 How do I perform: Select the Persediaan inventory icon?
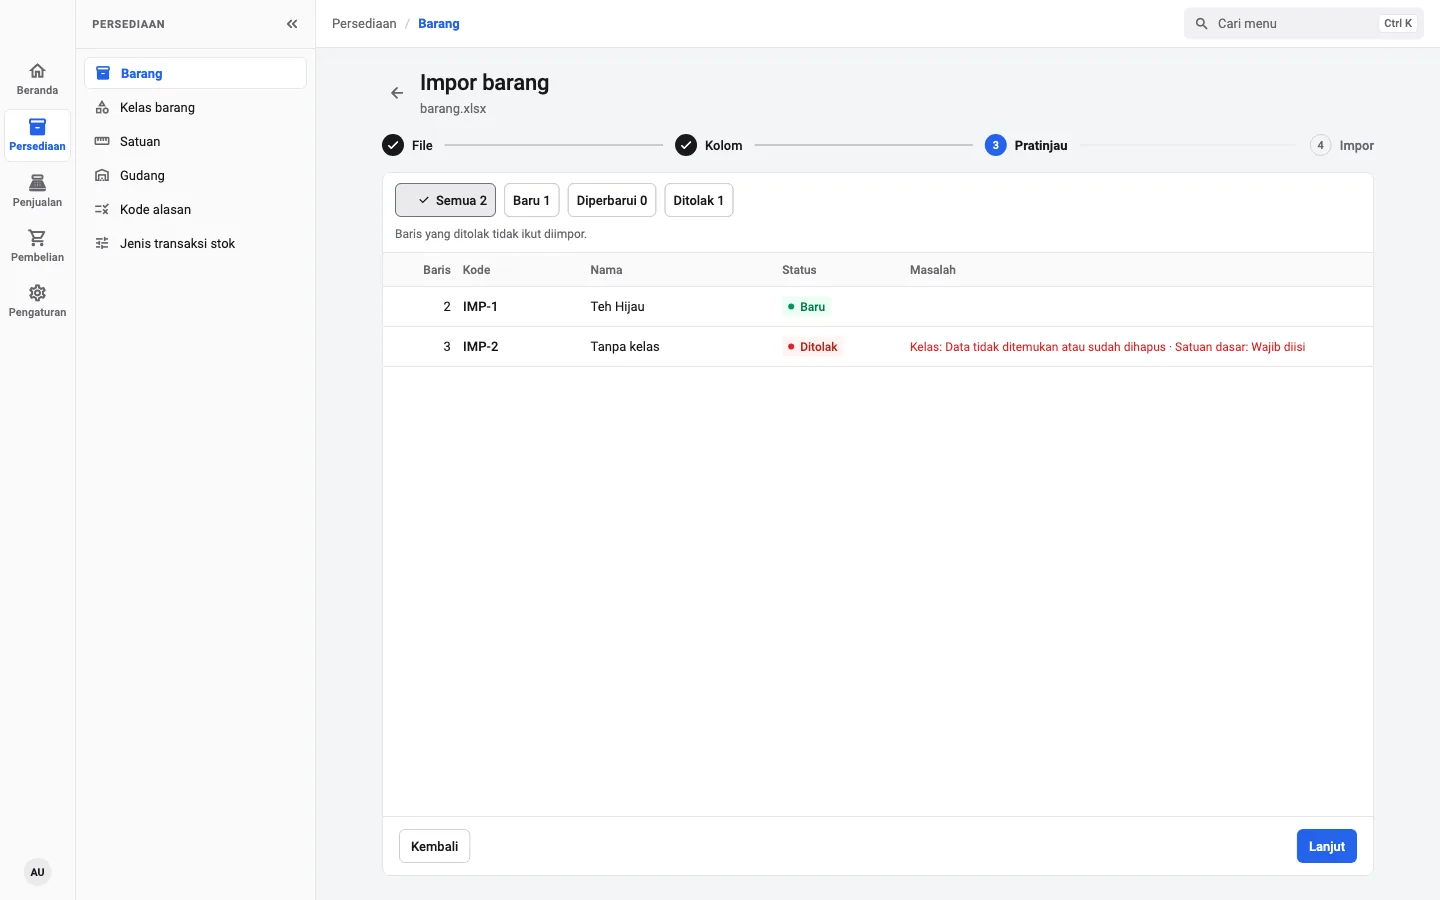pyautogui.click(x=37, y=127)
